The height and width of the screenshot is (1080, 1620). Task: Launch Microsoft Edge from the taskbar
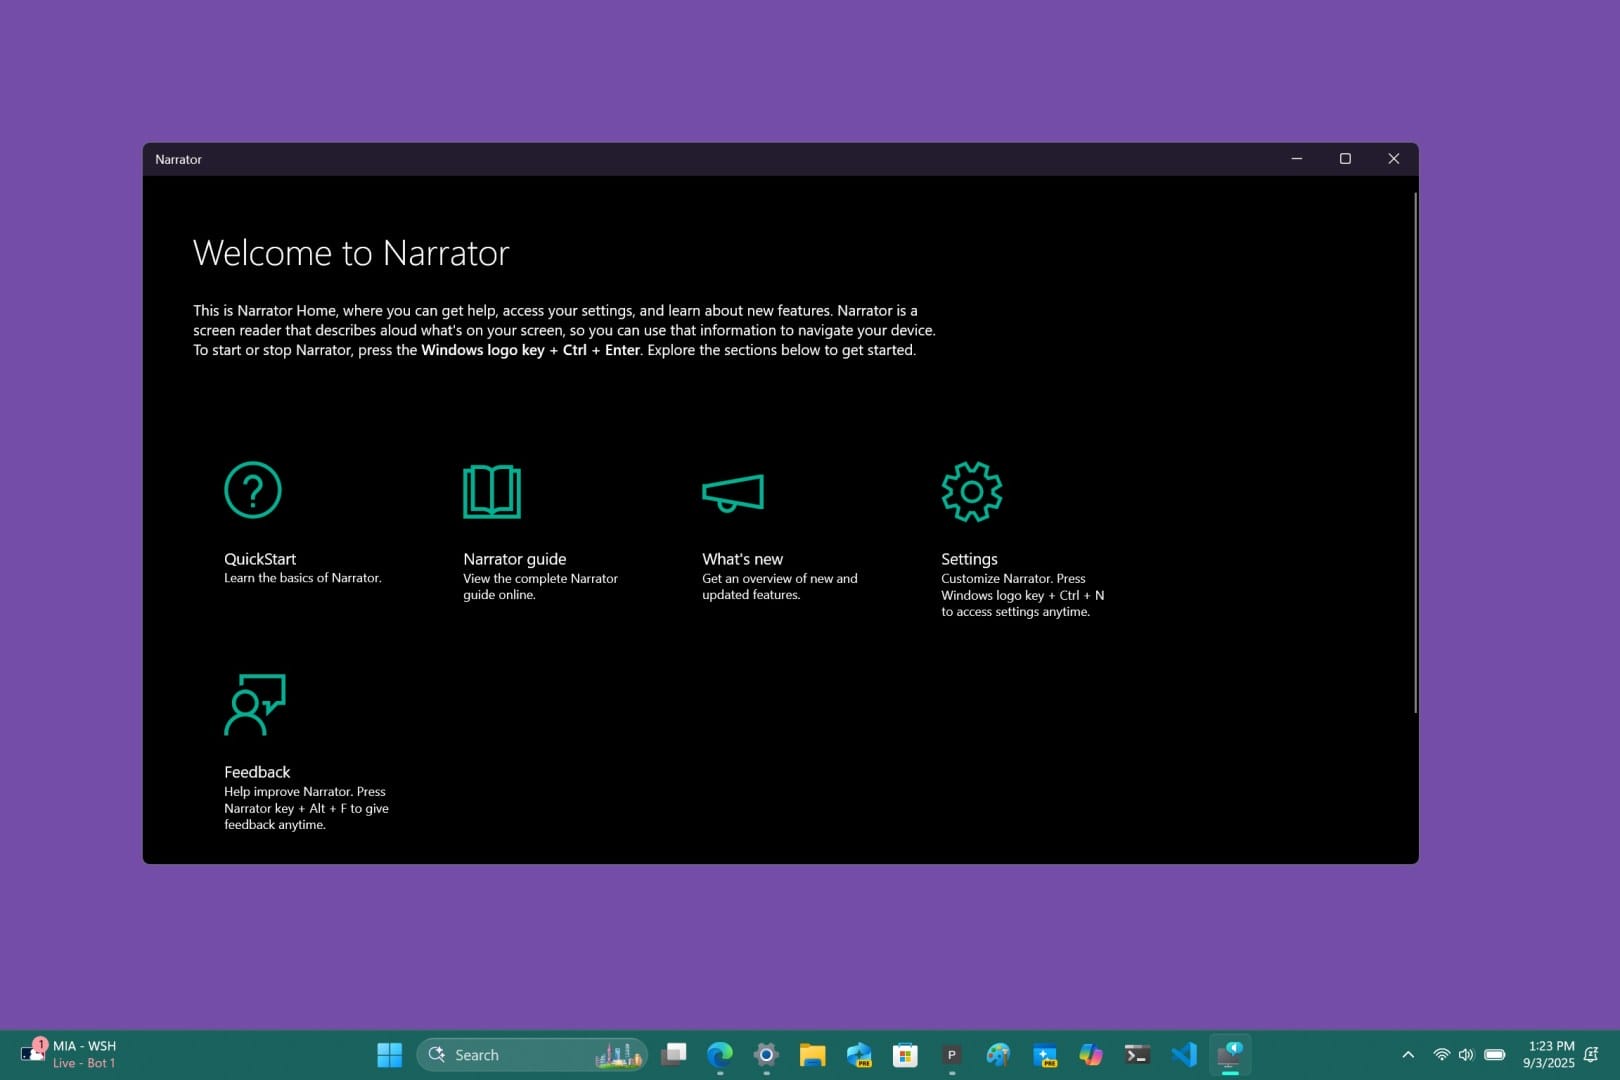[720, 1054]
